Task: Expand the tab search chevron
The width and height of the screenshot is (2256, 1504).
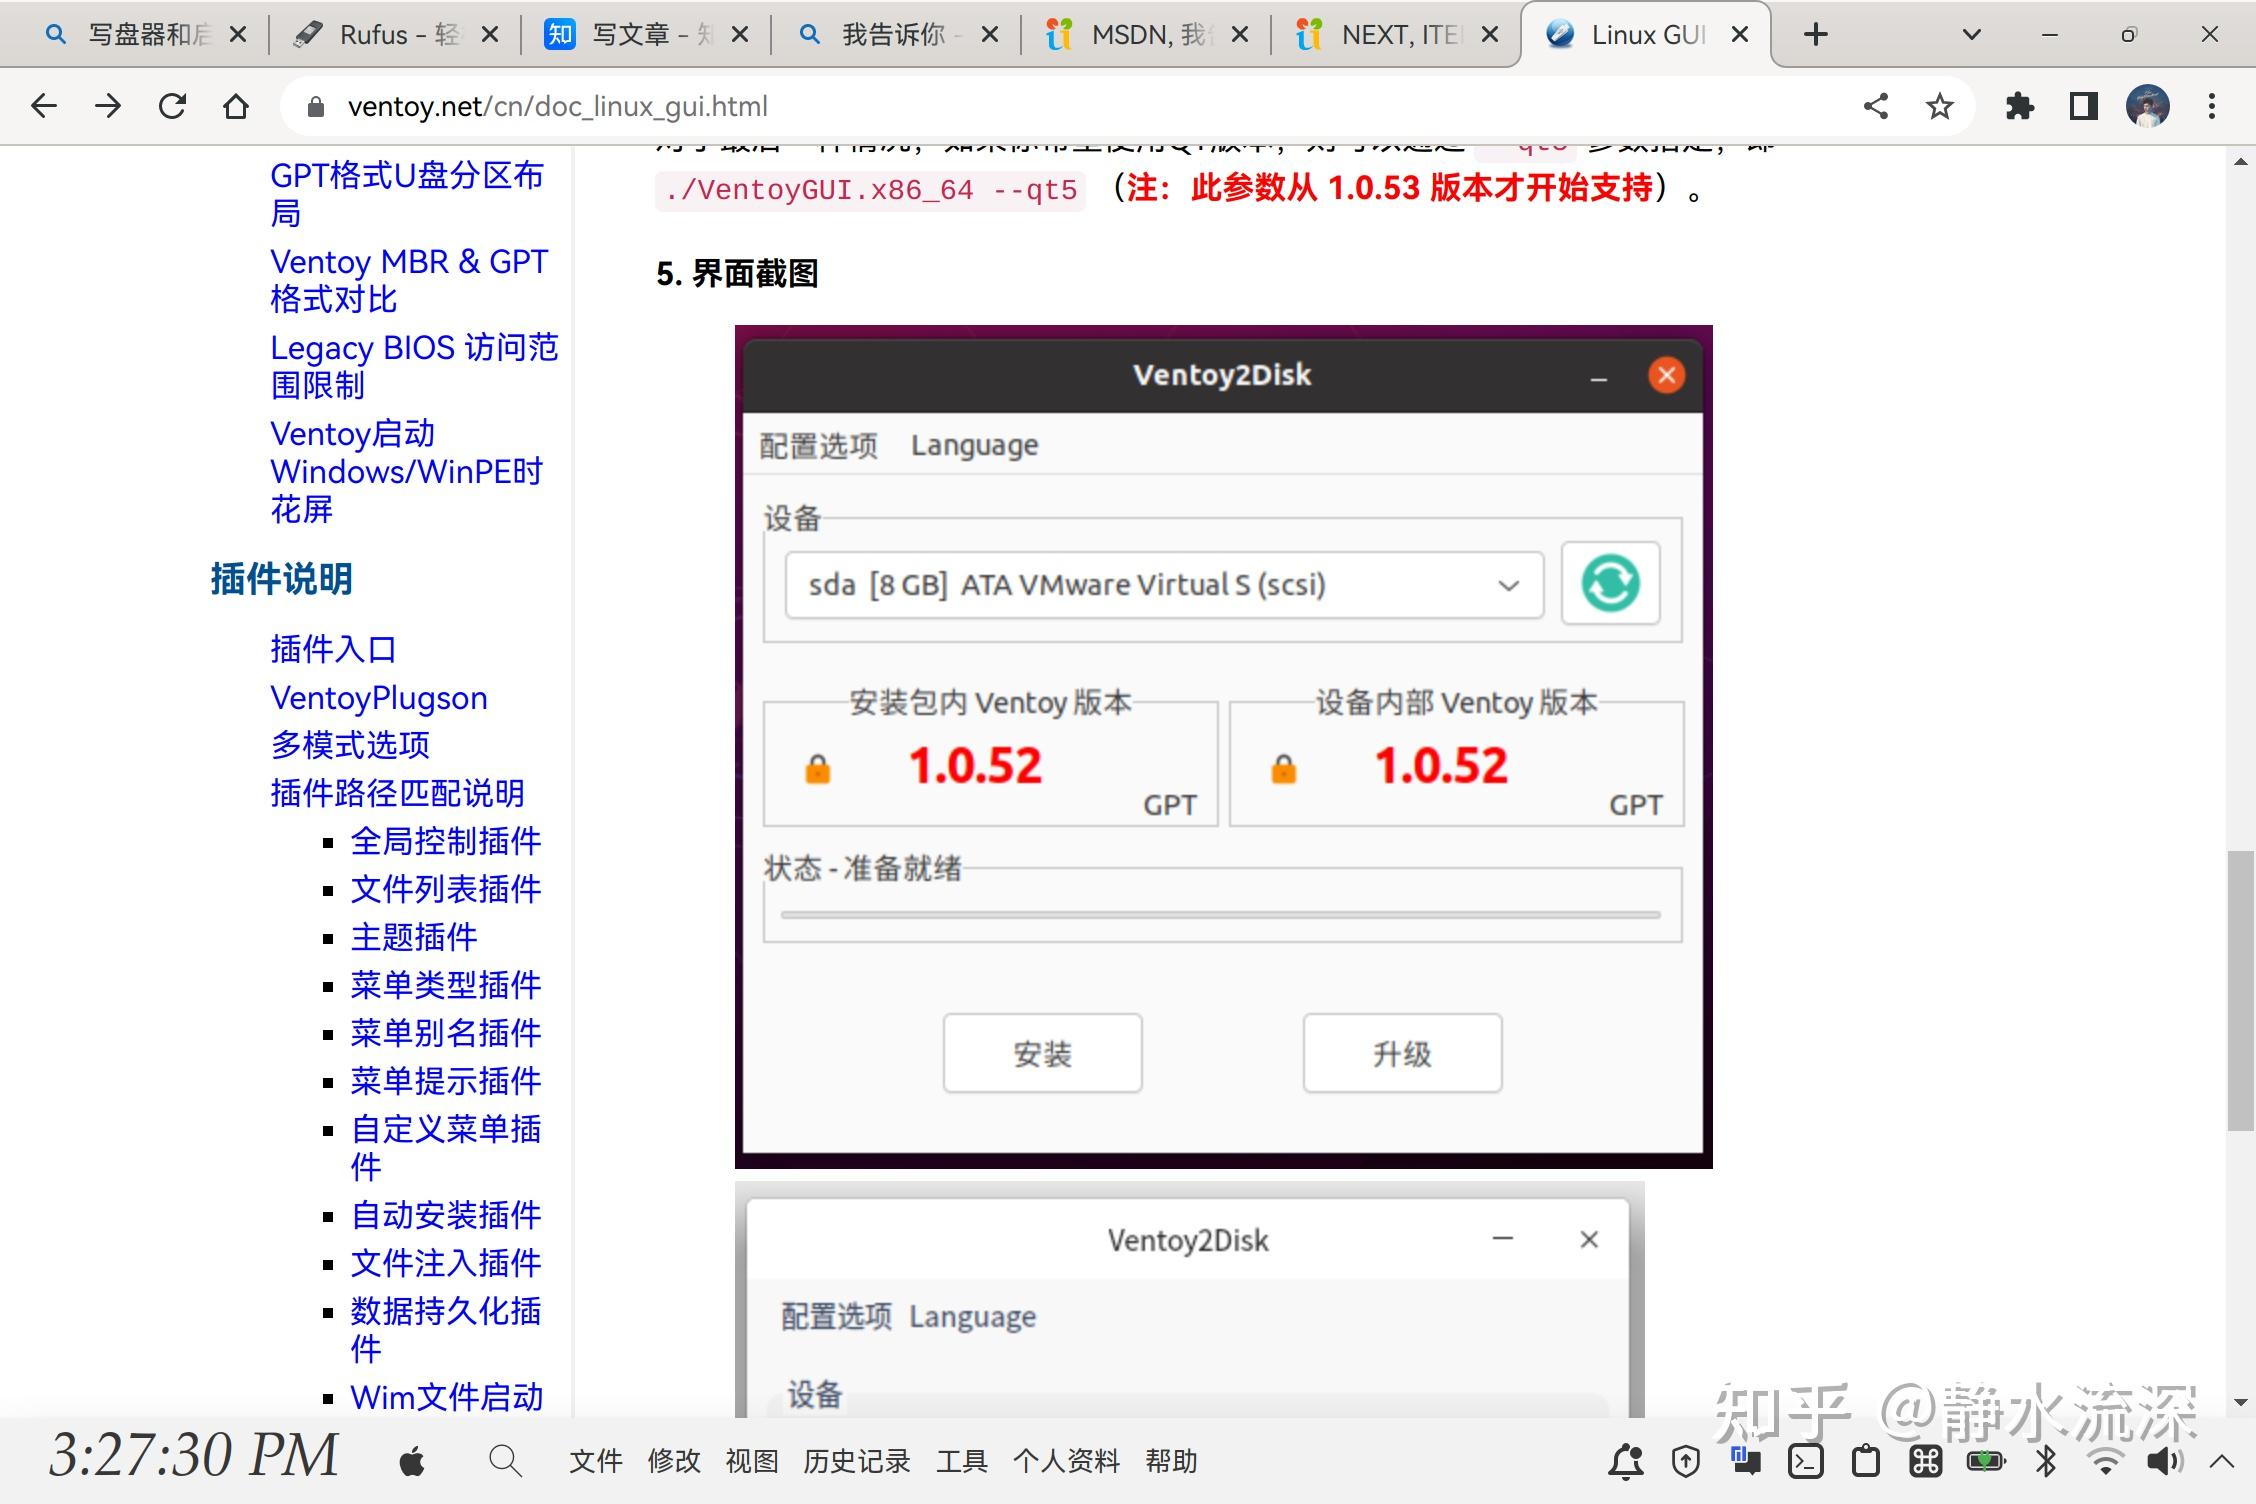Action: pos(1972,35)
